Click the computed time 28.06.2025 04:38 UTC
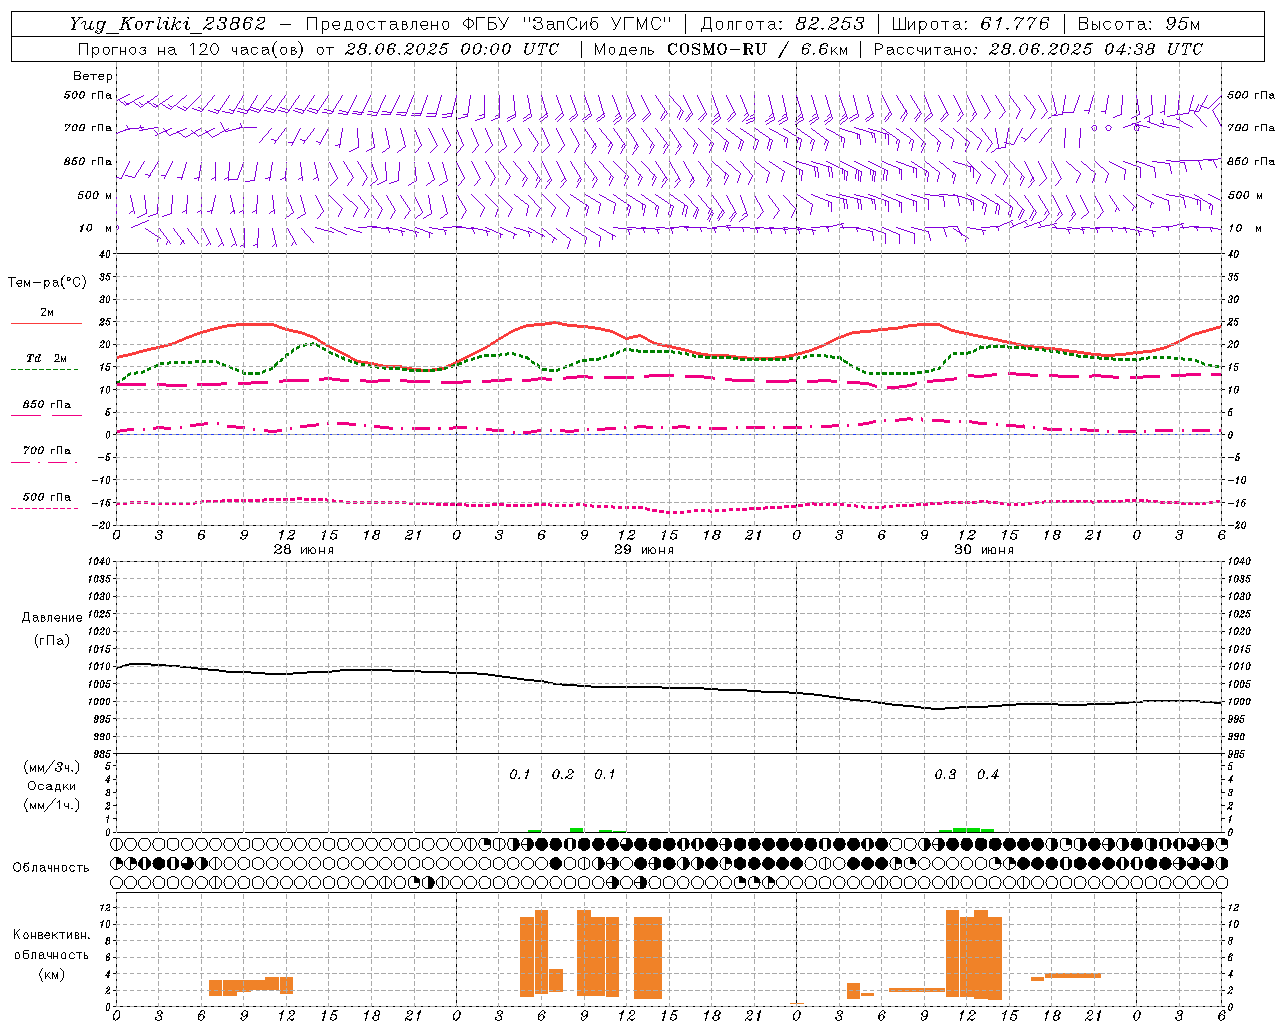 pyautogui.click(x=1095, y=49)
